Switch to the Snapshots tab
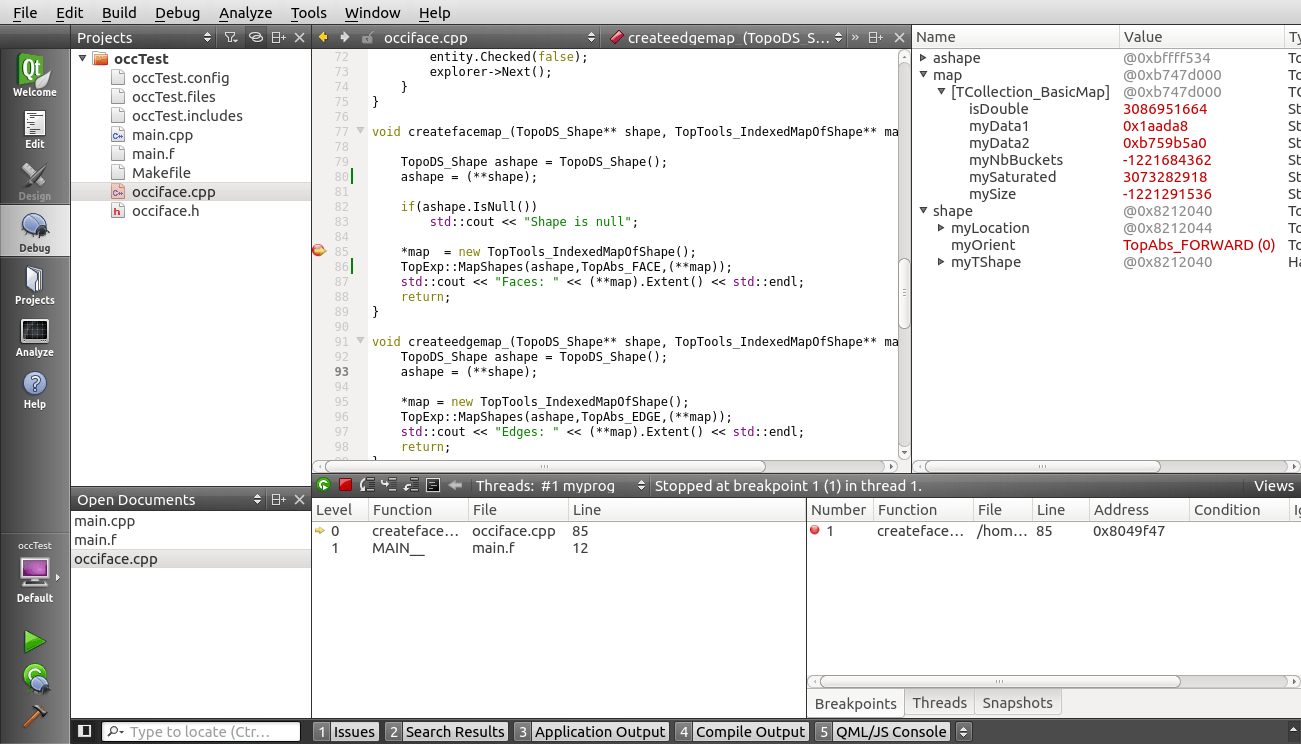1301x744 pixels. click(1017, 703)
